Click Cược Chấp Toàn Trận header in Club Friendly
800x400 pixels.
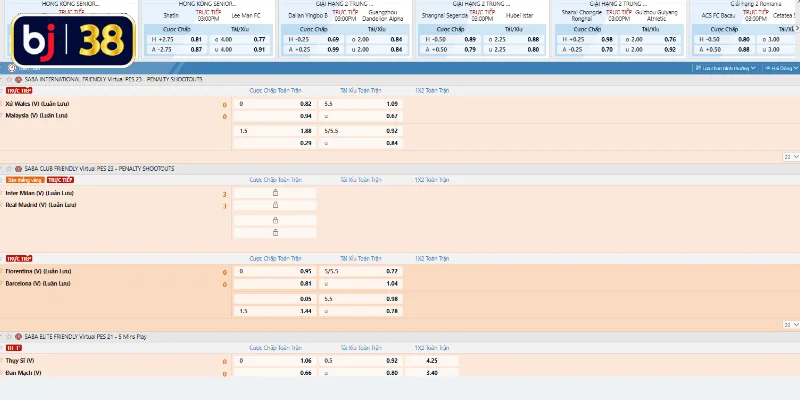[x=275, y=180]
